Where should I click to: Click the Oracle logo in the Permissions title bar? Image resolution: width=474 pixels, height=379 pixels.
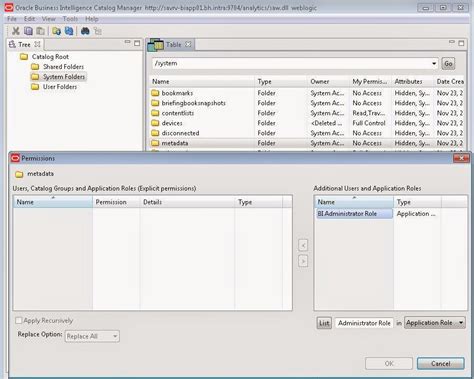click(15, 158)
